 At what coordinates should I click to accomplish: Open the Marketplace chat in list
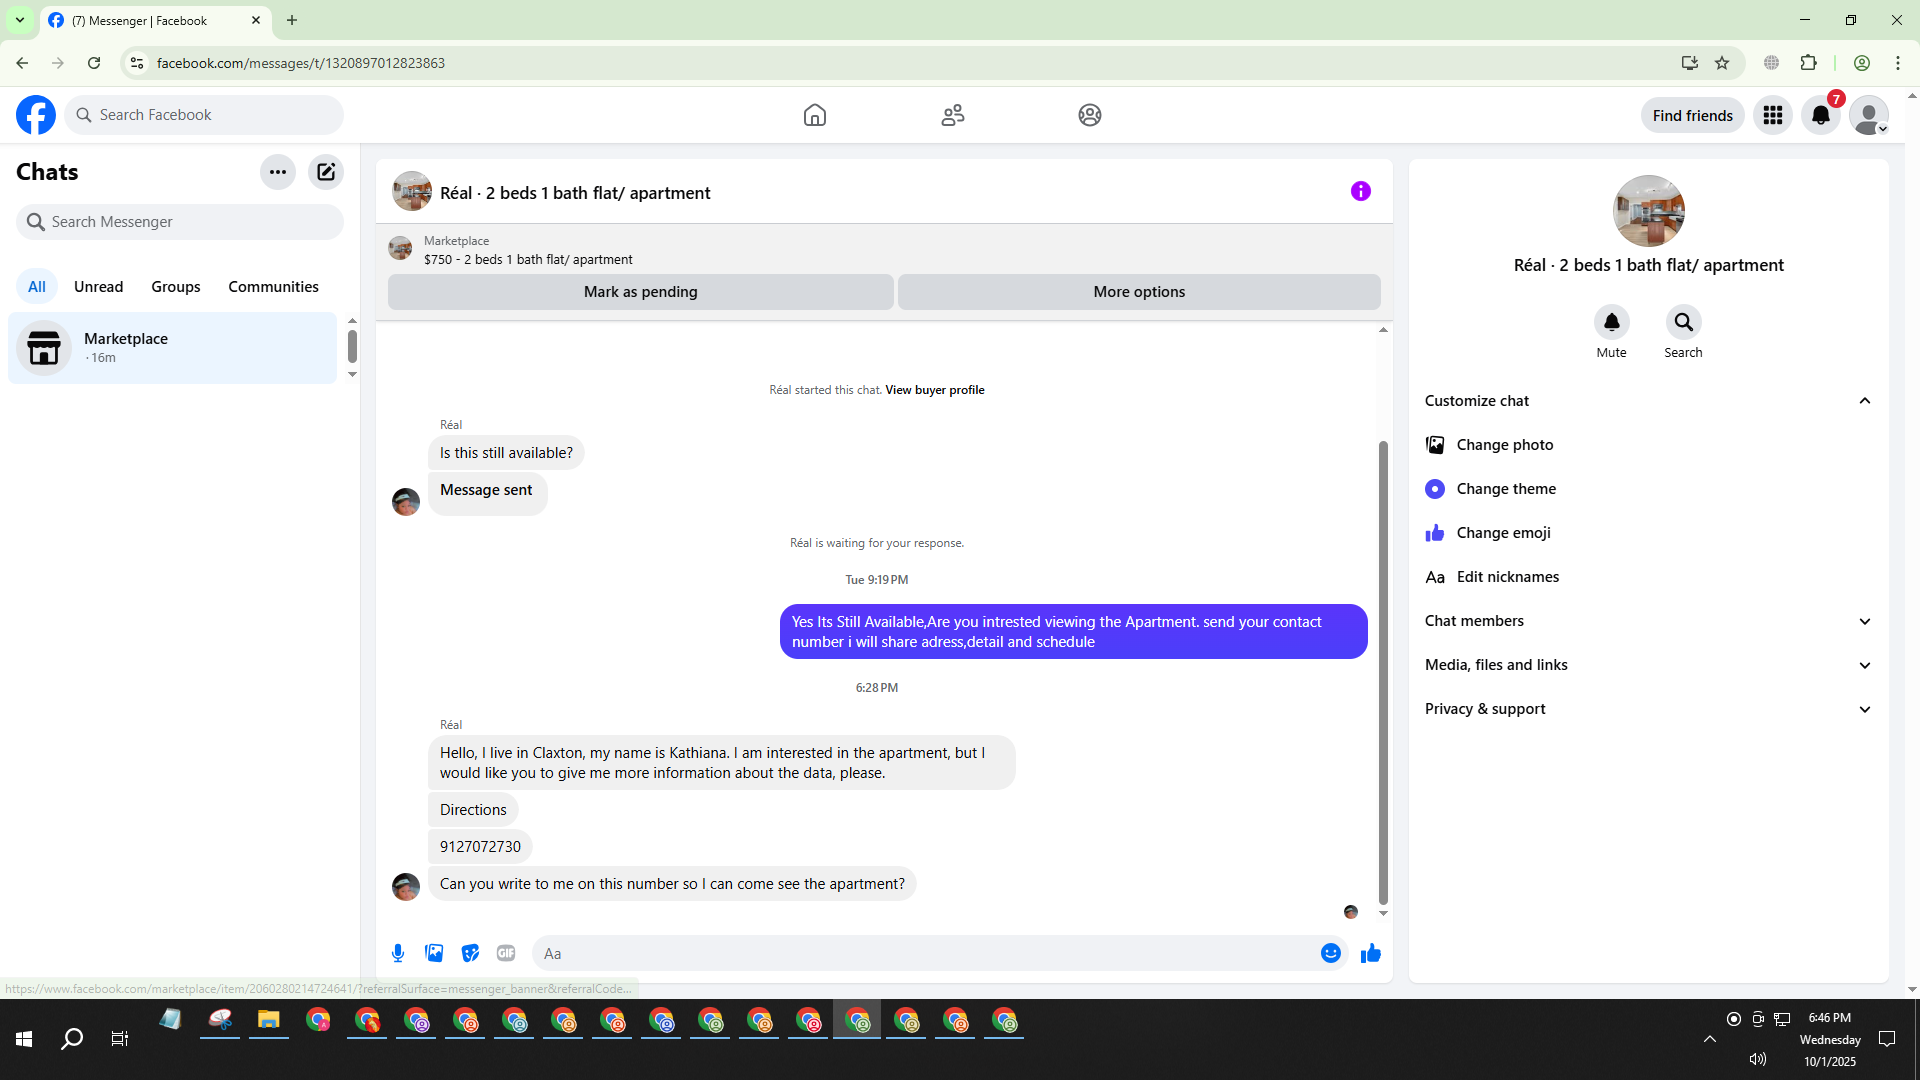click(x=173, y=348)
